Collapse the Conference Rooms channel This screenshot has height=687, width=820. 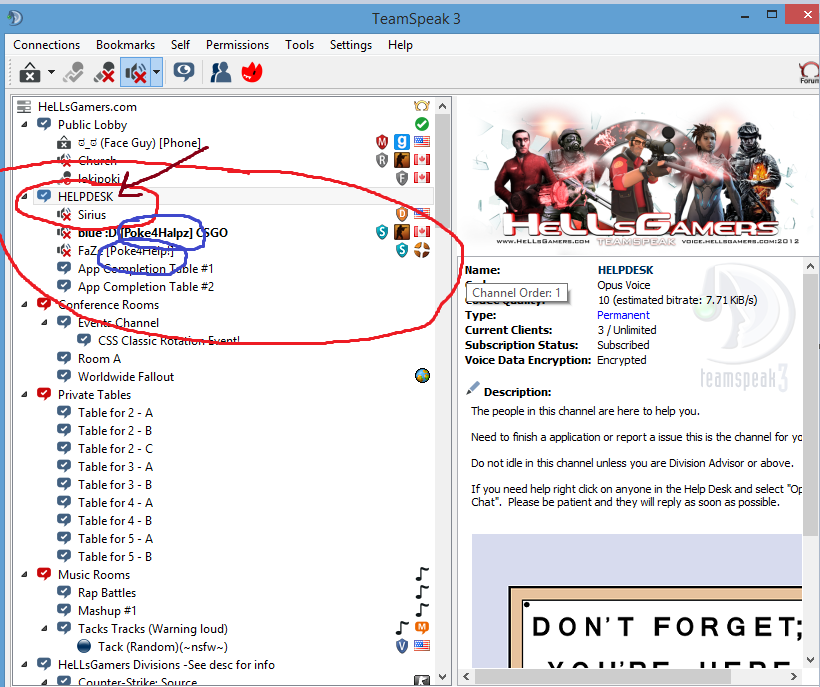click(24, 305)
